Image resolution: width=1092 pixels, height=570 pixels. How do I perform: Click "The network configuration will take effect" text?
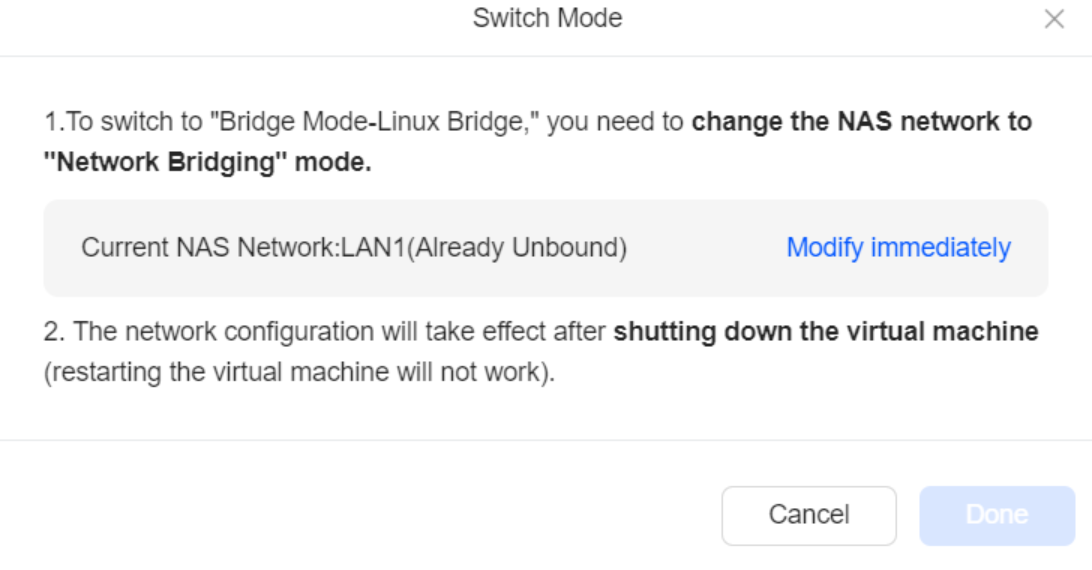pyautogui.click(x=340, y=331)
